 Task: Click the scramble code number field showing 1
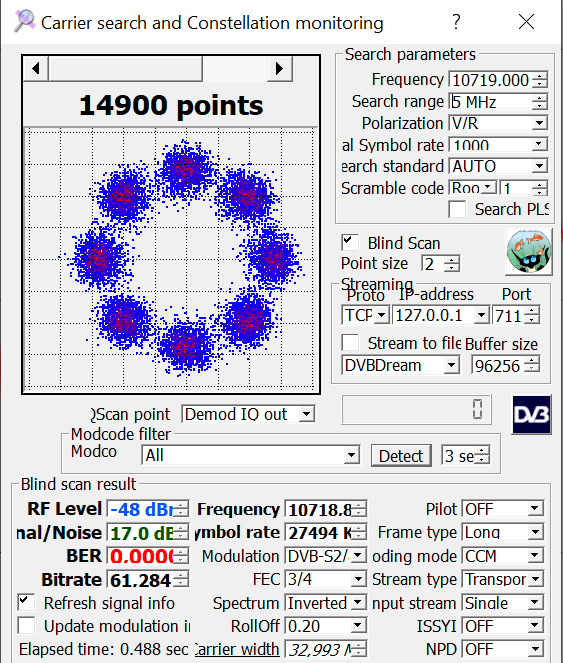click(x=524, y=187)
